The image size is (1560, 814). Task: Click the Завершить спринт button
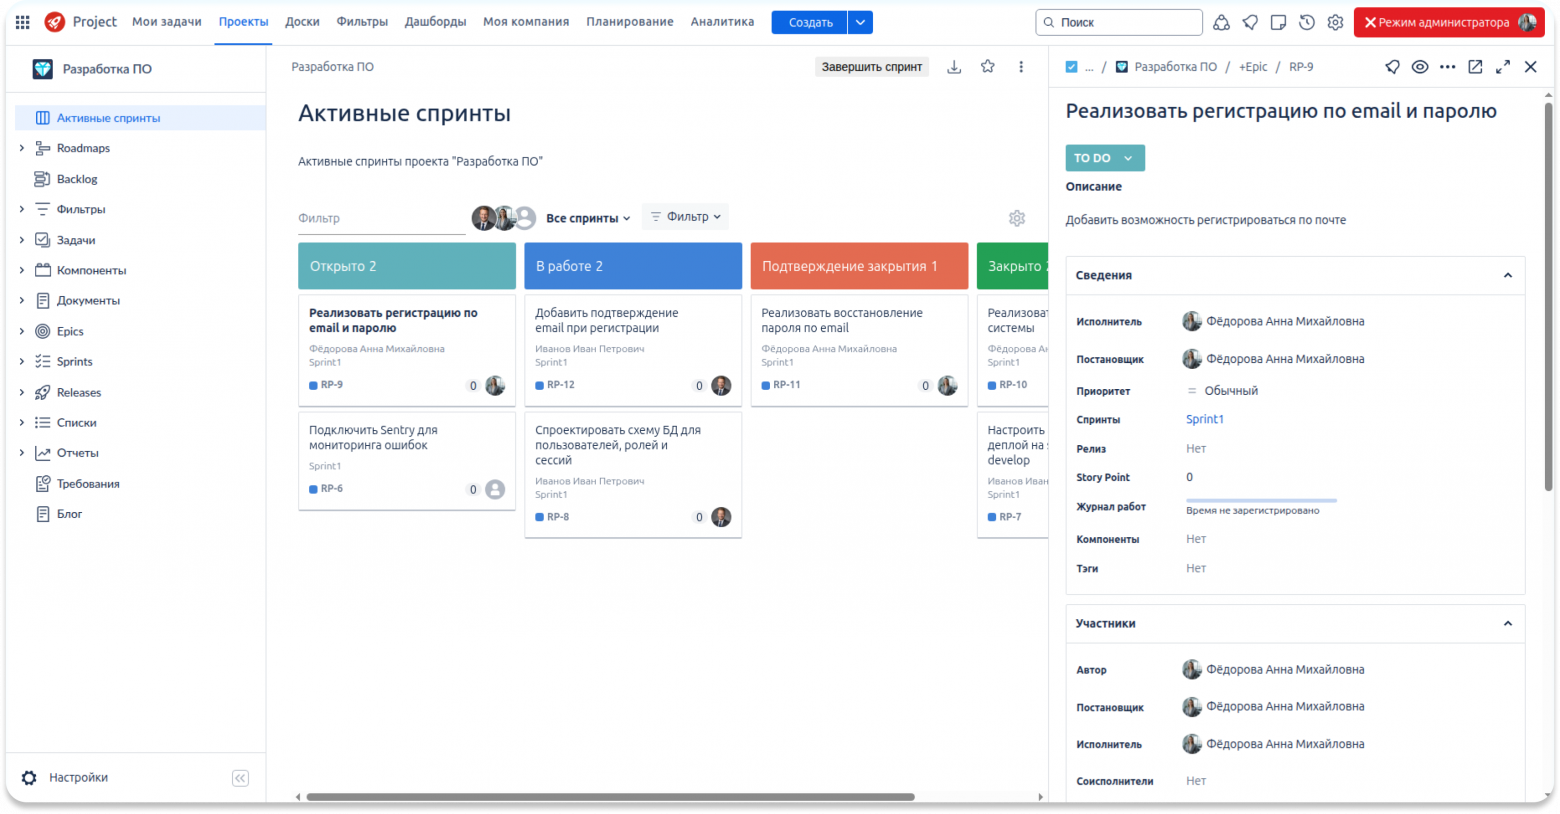872,67
